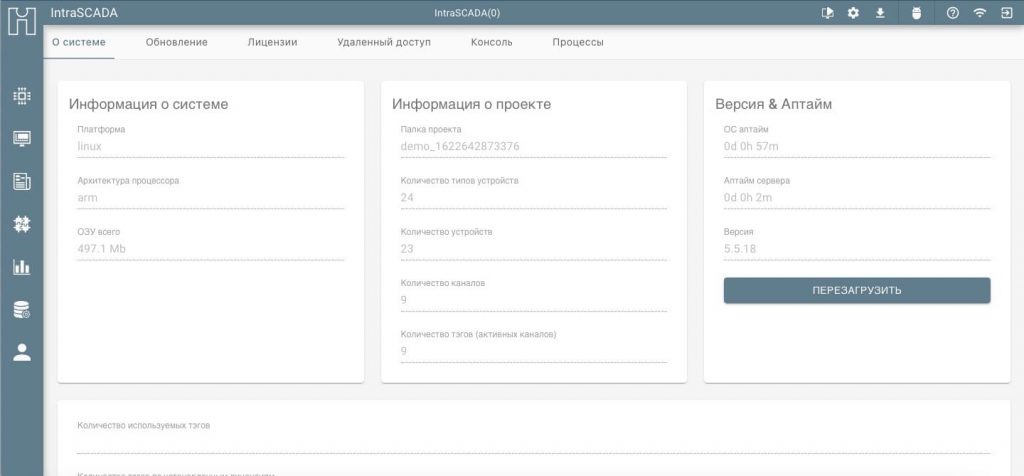This screenshot has height=476, width=1024.
Task: Open settings gear icon in header
Action: [853, 13]
